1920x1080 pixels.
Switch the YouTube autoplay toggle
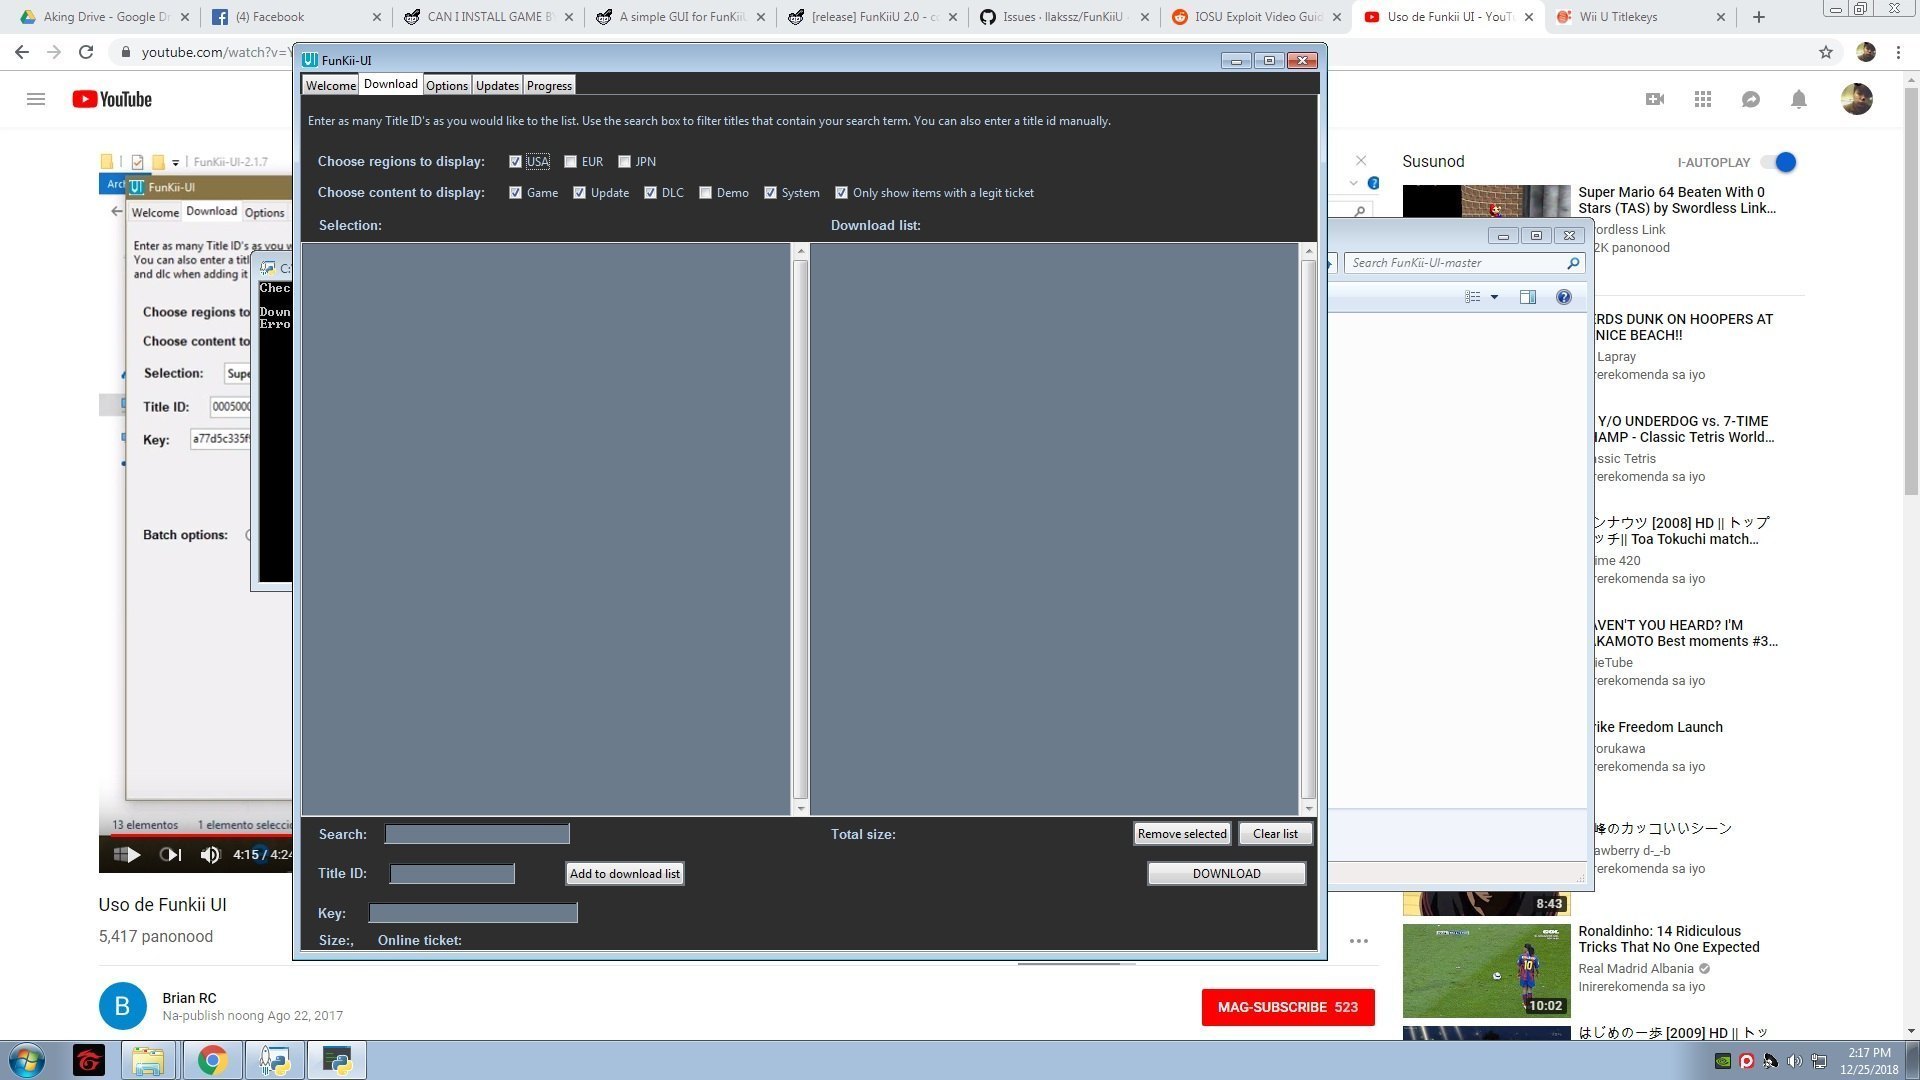(x=1779, y=162)
